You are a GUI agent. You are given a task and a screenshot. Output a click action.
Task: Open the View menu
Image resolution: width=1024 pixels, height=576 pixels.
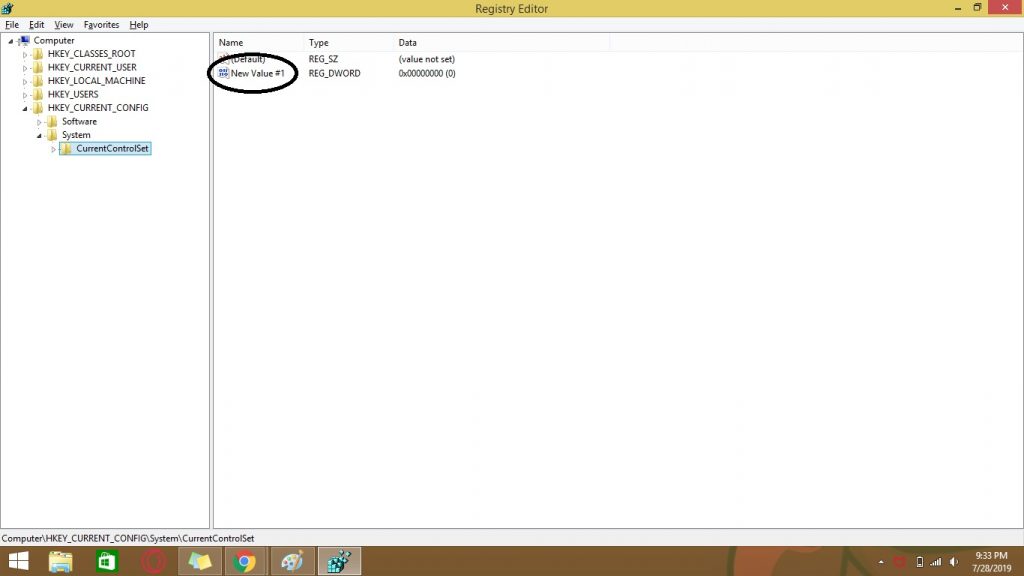pos(63,25)
